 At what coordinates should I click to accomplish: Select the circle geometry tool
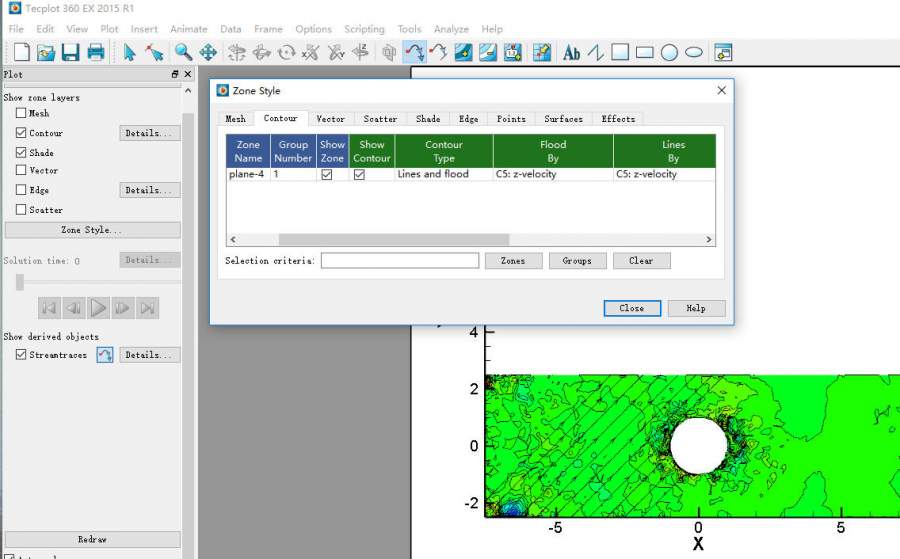669,53
